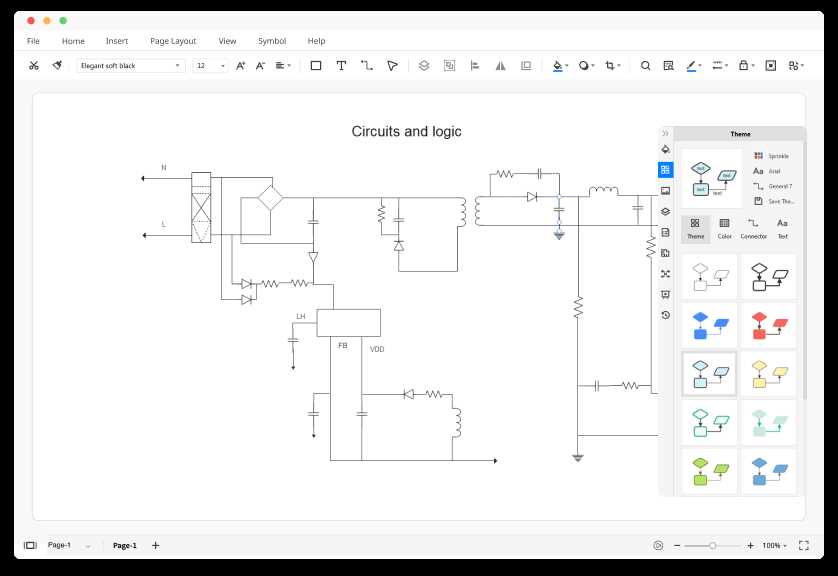Click the General 7 connector option
Screen dimensions: 838x576
[x=773, y=186]
